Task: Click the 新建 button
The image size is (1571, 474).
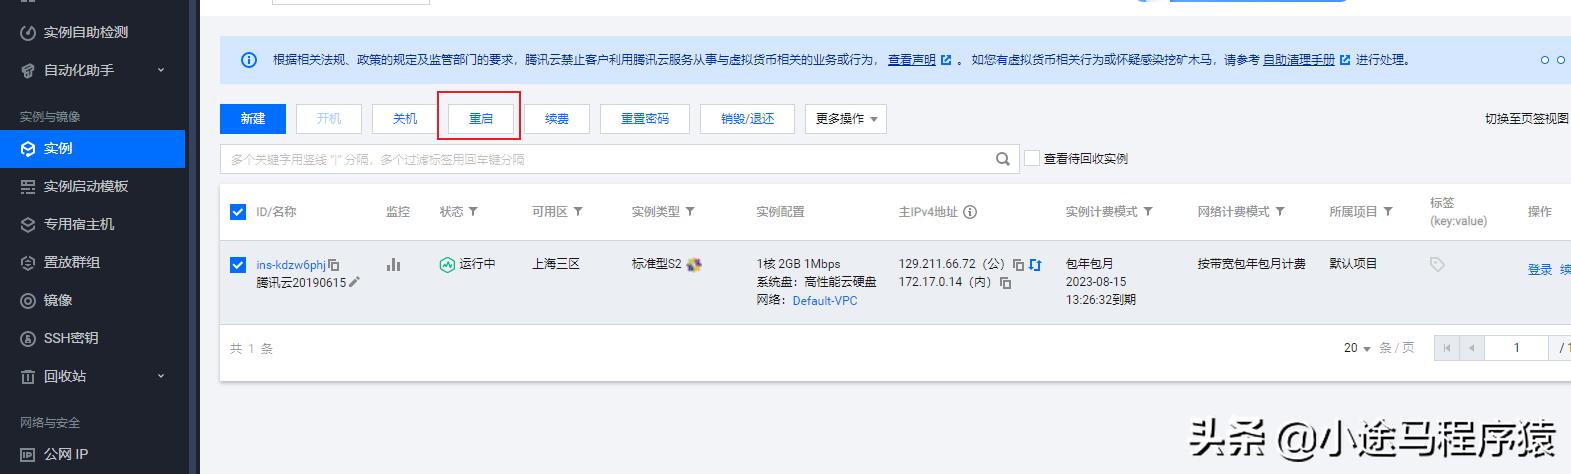Action: pyautogui.click(x=253, y=119)
